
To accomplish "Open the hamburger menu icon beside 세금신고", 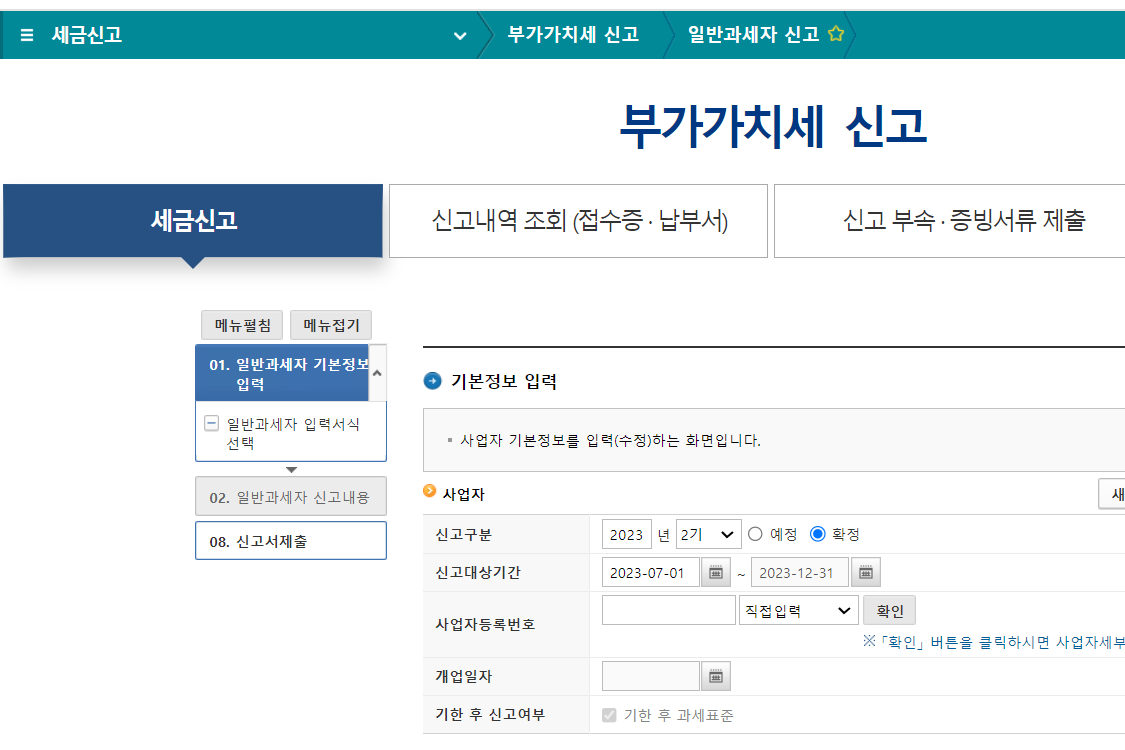I will tap(27, 34).
